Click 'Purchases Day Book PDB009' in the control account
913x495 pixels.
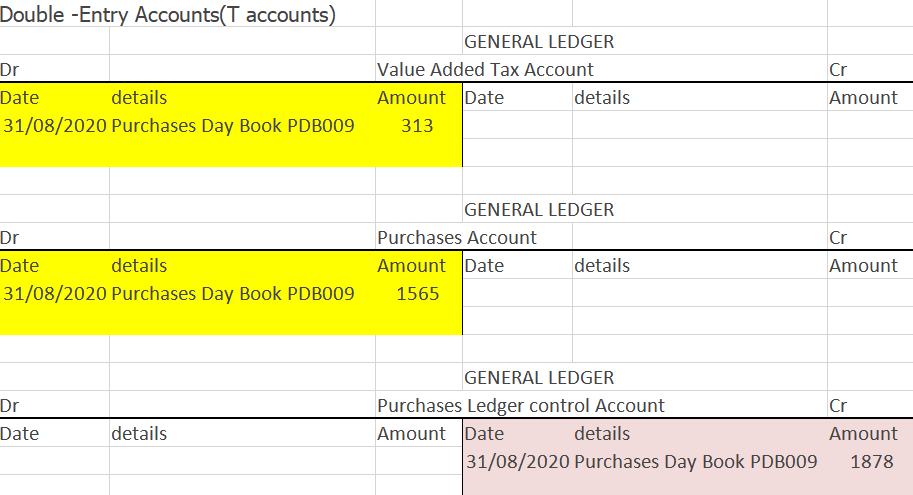[696, 462]
